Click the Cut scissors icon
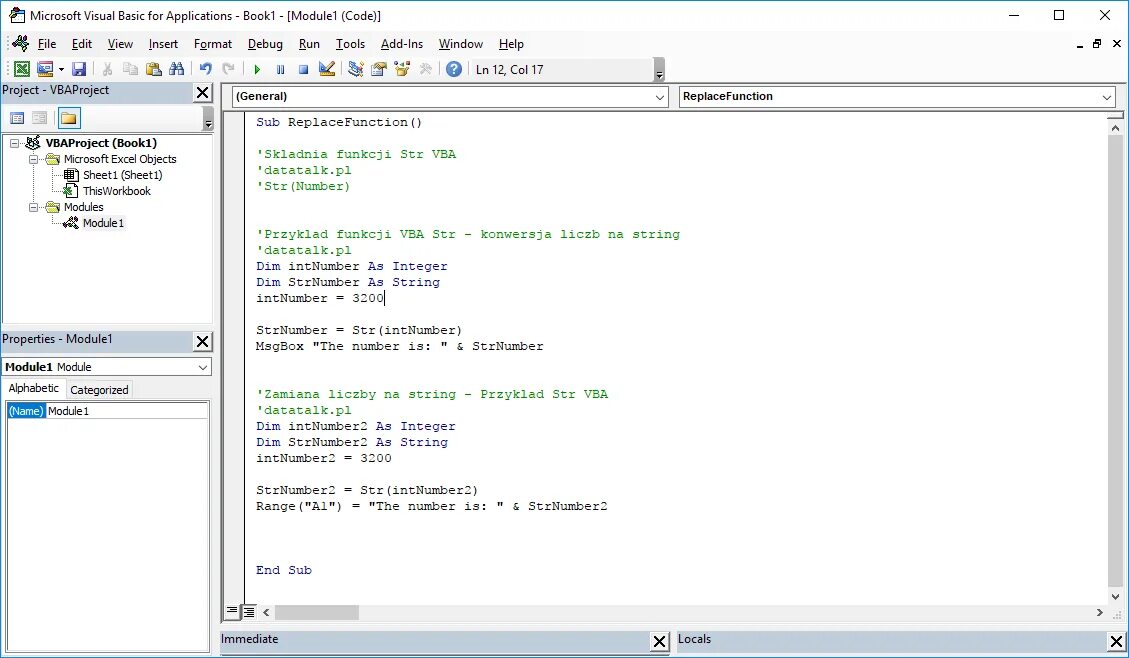Screen dimensions: 1129x658 click(x=107, y=69)
